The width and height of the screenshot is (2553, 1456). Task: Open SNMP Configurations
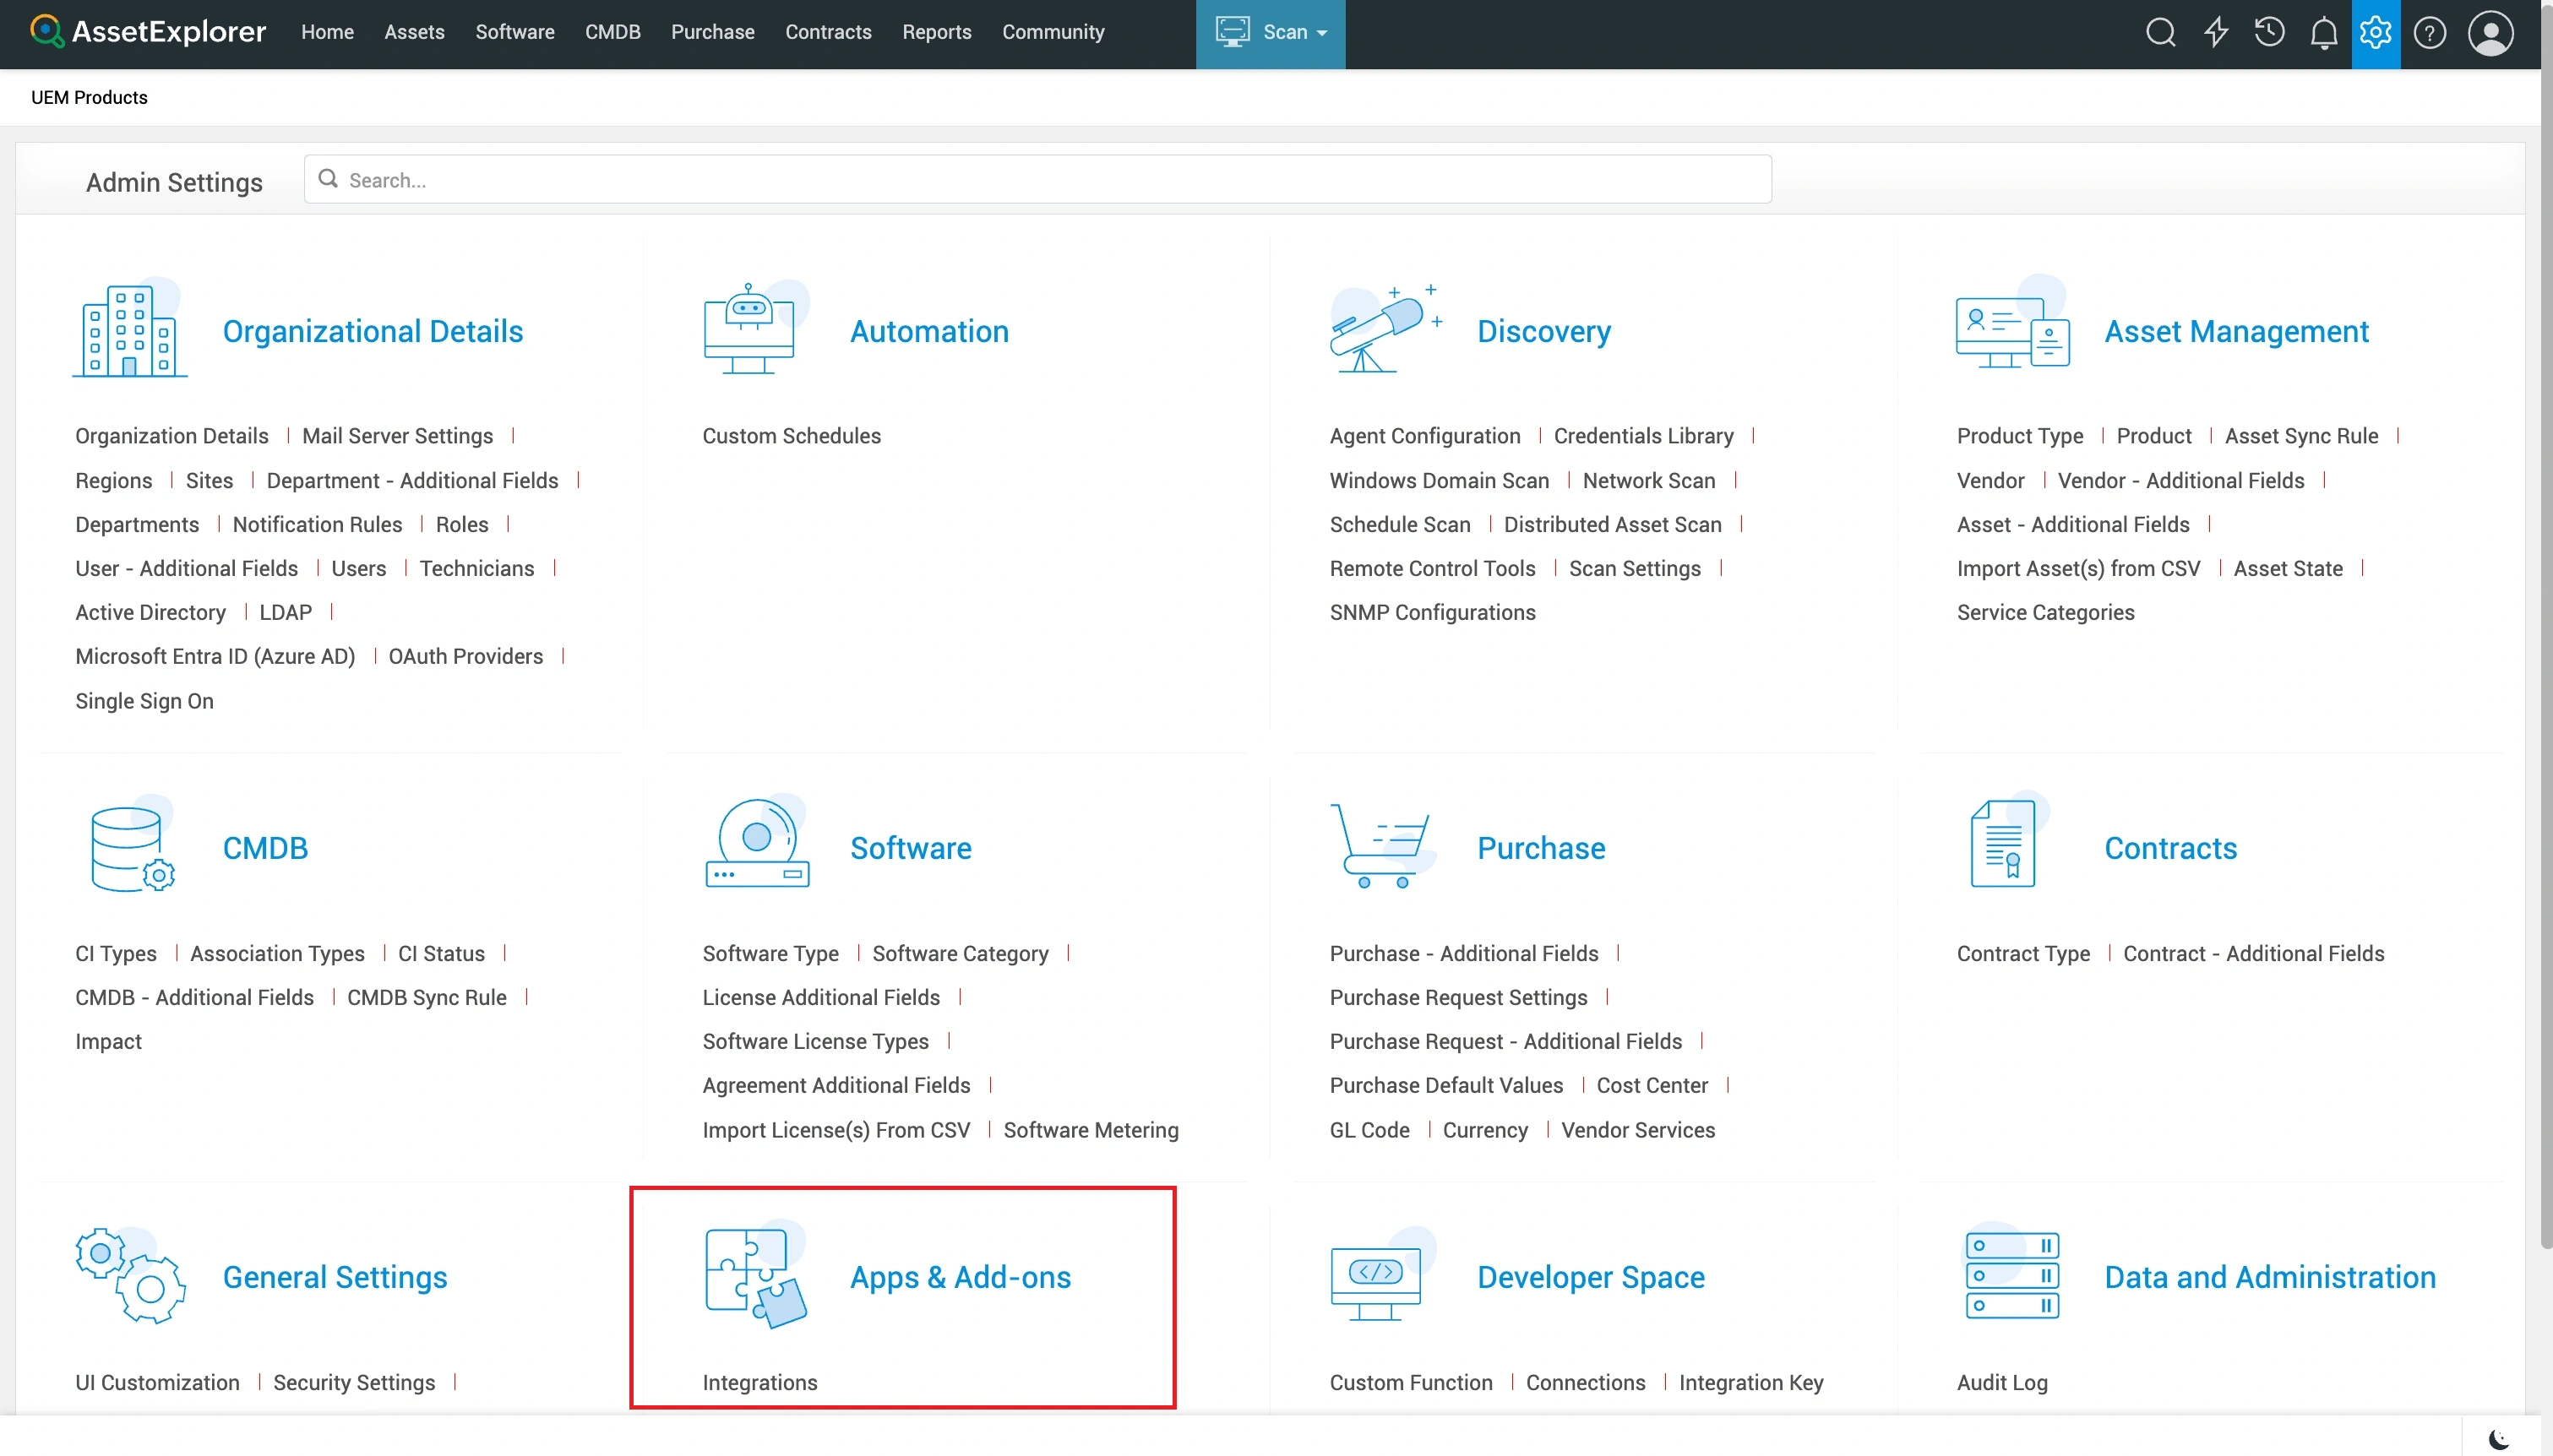pyautogui.click(x=1432, y=612)
